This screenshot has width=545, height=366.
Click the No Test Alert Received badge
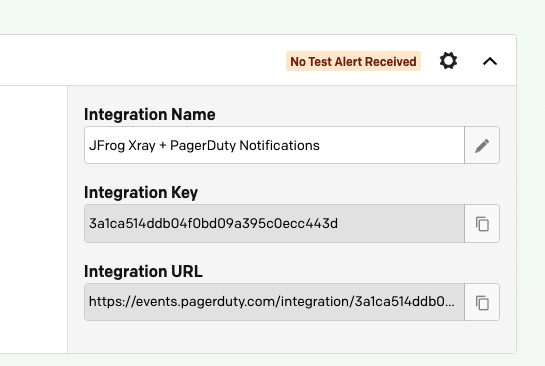[353, 62]
